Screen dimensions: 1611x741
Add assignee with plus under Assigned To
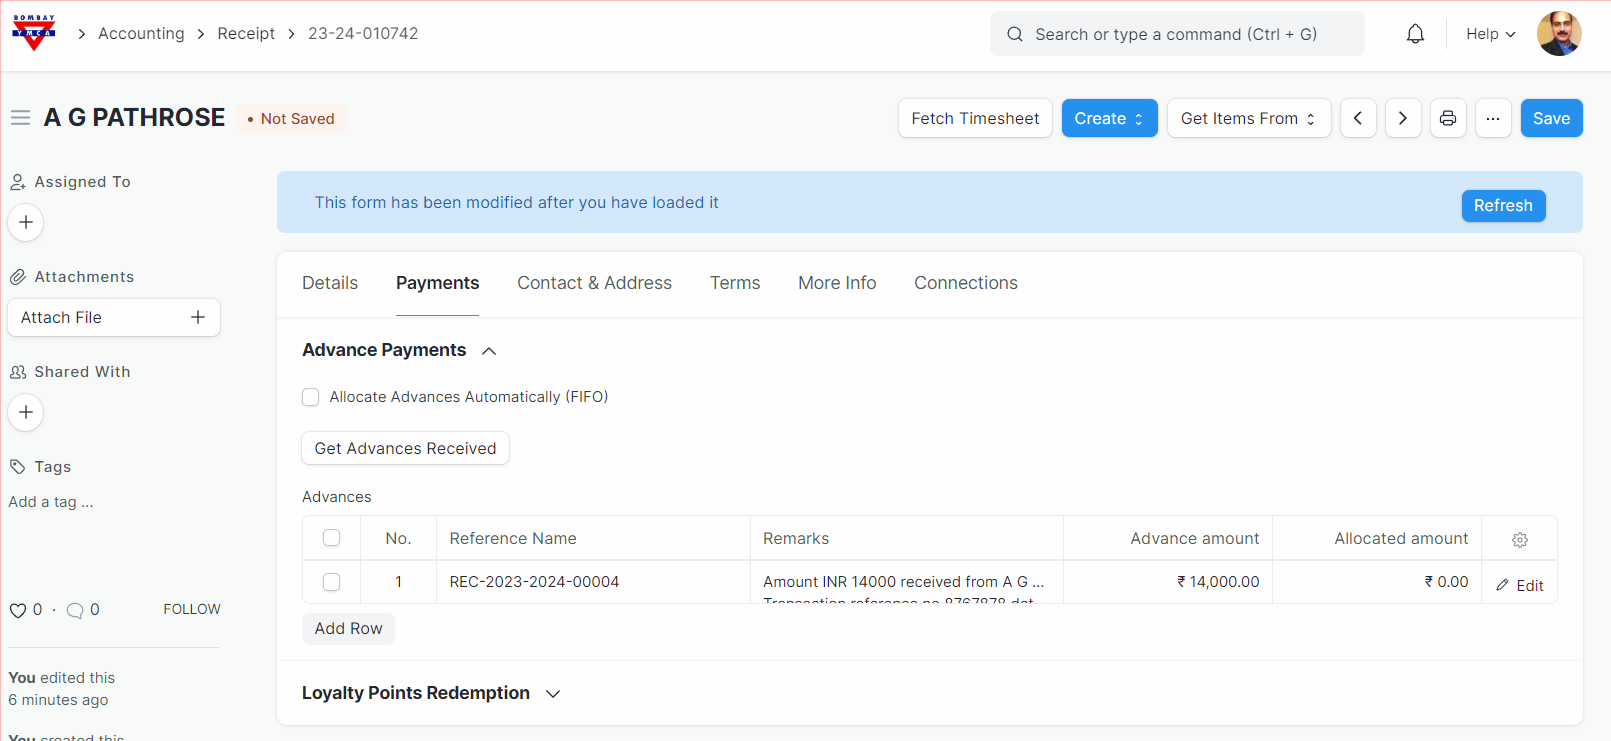pos(26,222)
